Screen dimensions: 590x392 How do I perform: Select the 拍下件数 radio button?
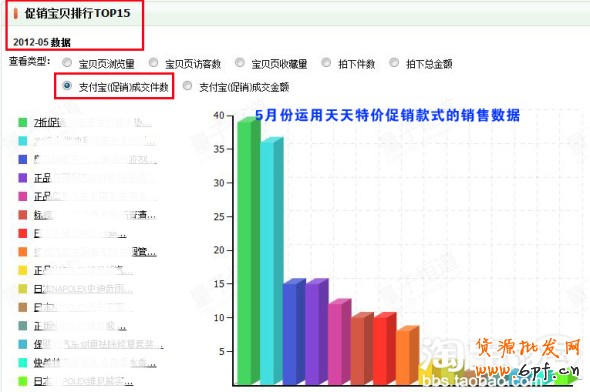click(326, 62)
